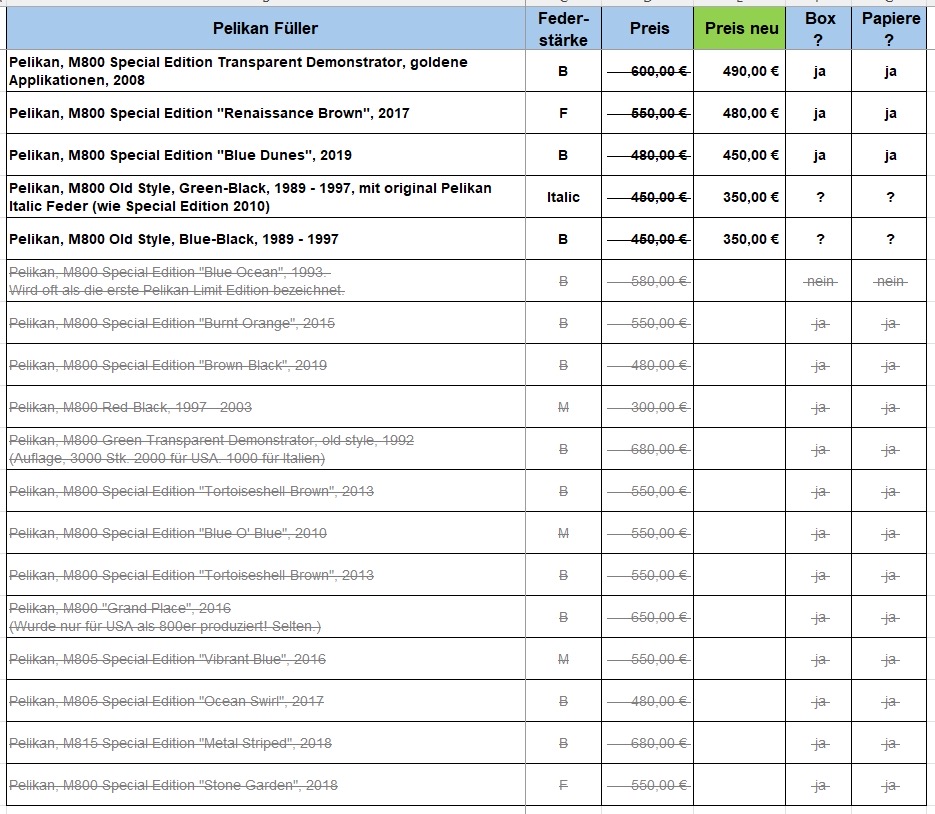This screenshot has width=935, height=814.
Task: Click the struck-through 'Blue Ocean' 1993 cell
Action: pyautogui.click(x=266, y=281)
